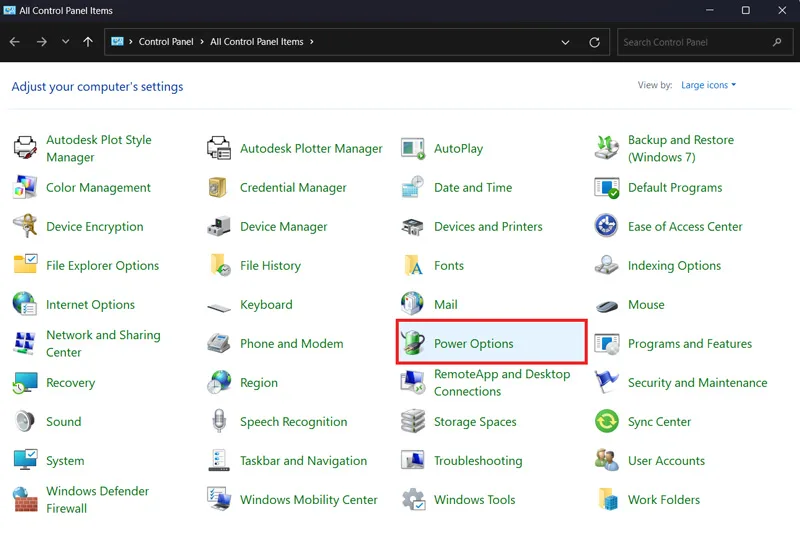Open the Sync Center green icon
Viewport: 800px width, 539px height.
point(607,421)
